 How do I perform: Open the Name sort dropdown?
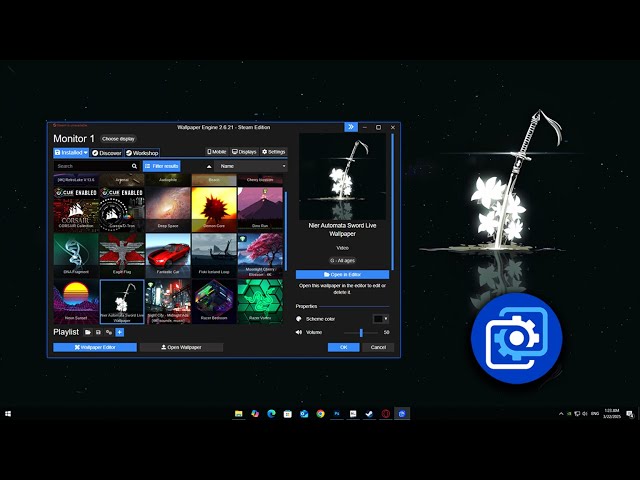pos(252,166)
